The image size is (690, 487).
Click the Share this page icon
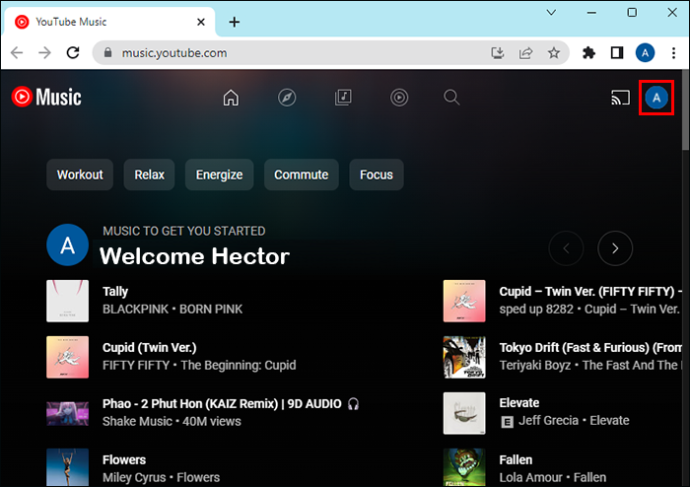[x=525, y=53]
